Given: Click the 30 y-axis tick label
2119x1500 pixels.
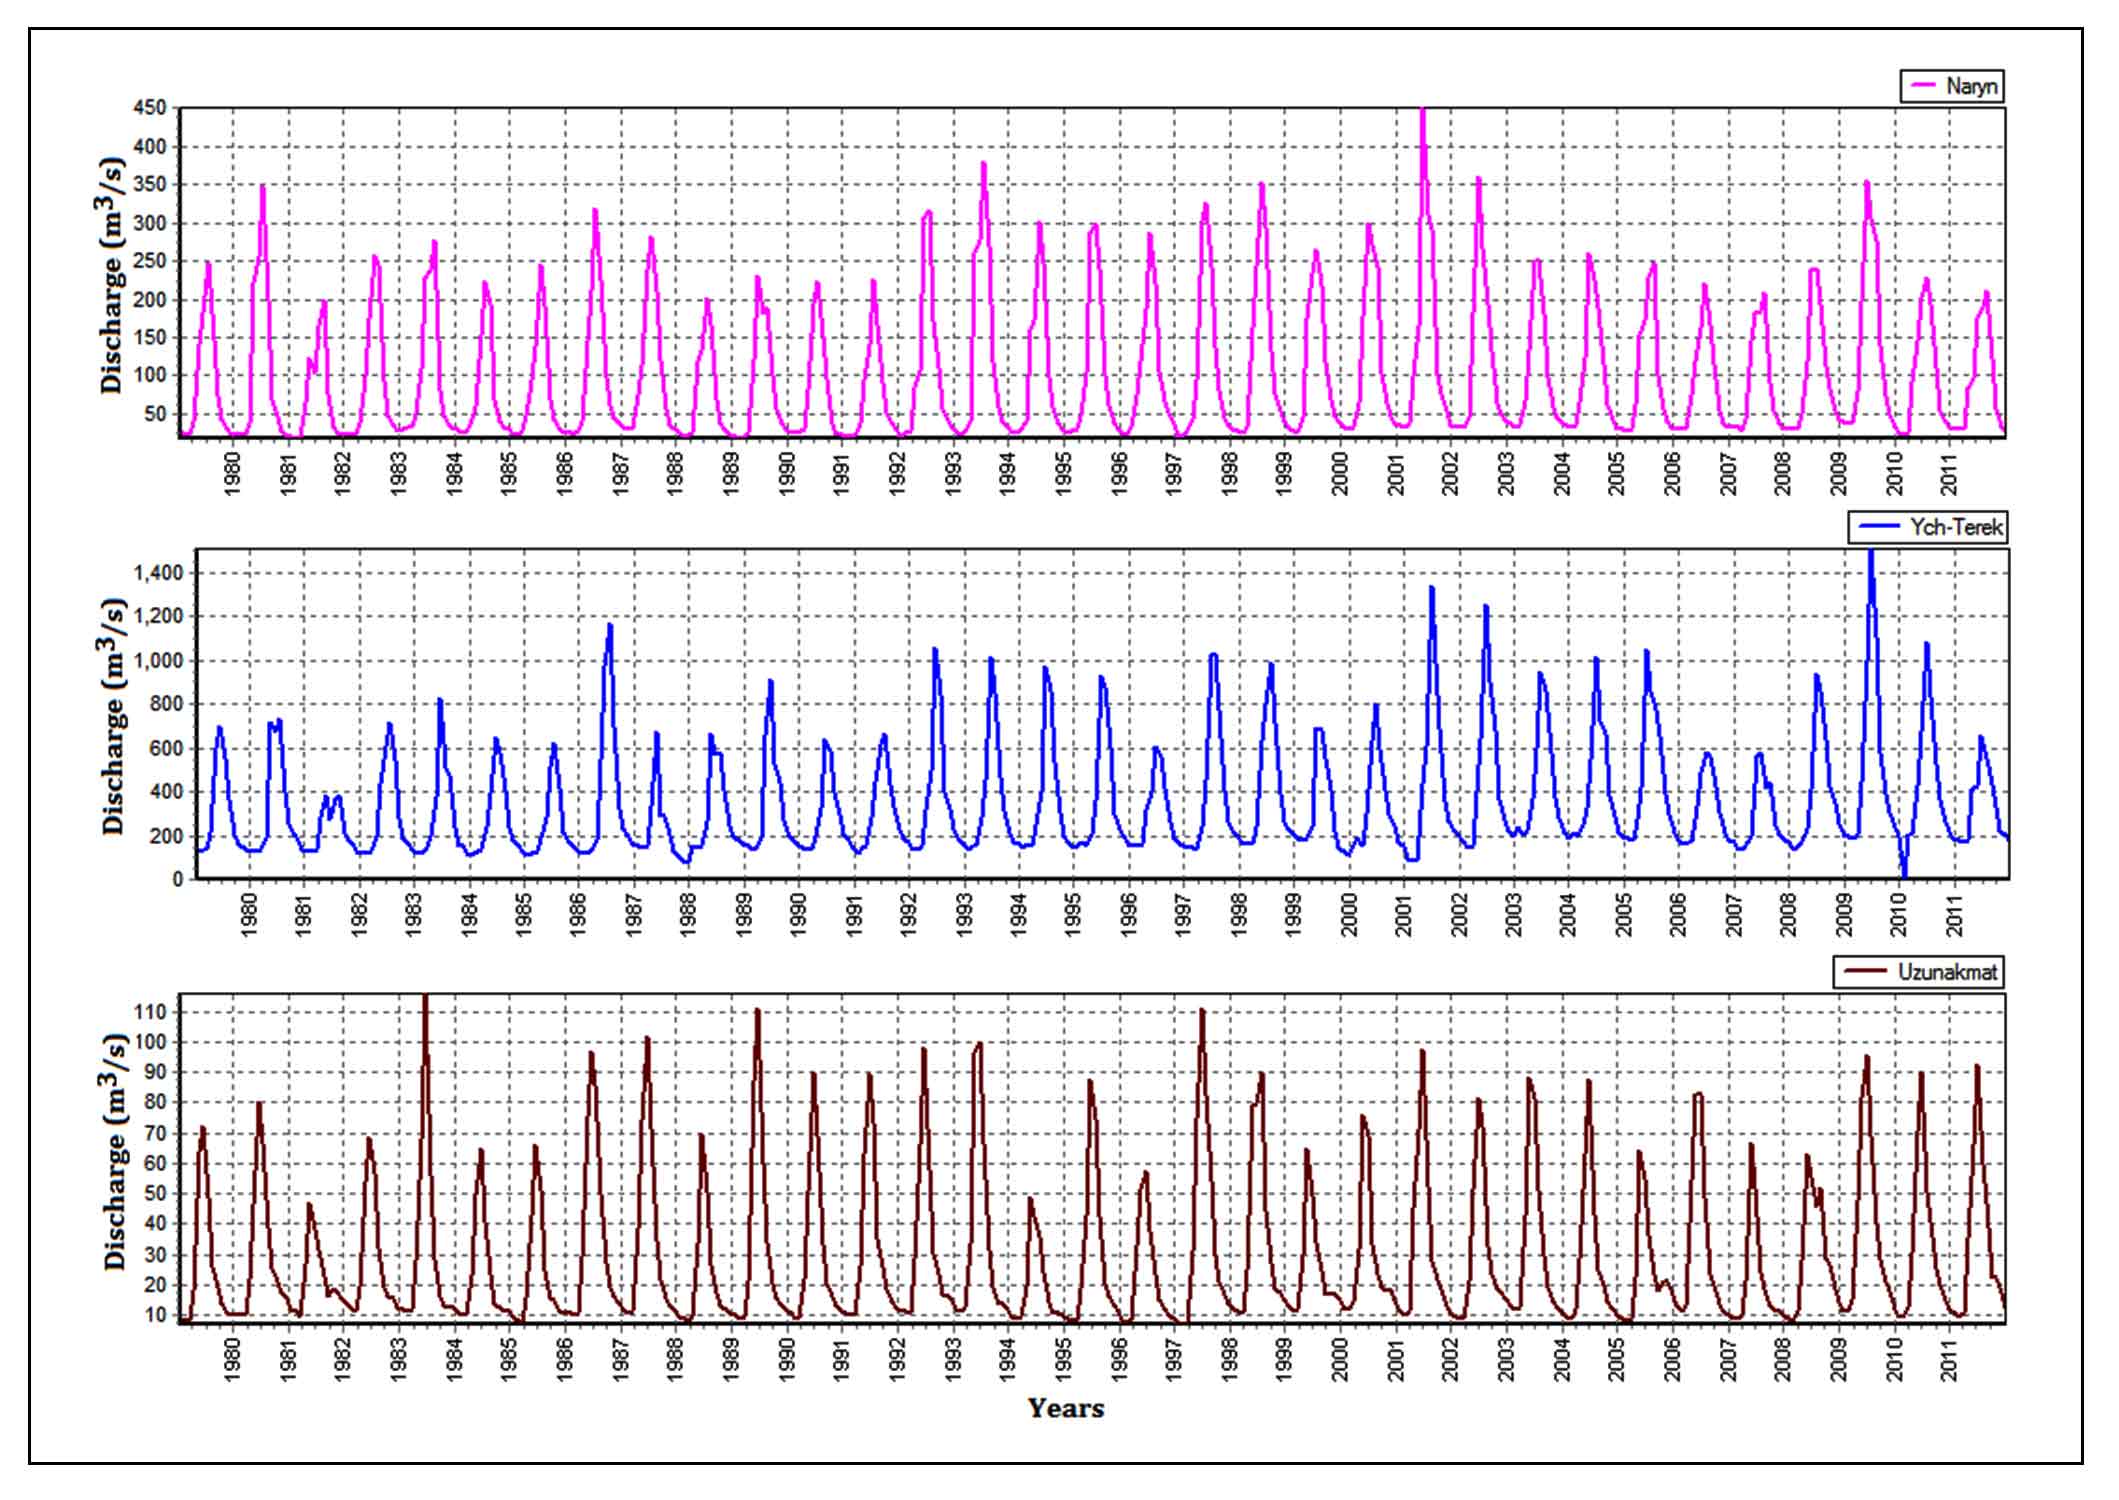Looking at the screenshot, I should tap(157, 1255).
